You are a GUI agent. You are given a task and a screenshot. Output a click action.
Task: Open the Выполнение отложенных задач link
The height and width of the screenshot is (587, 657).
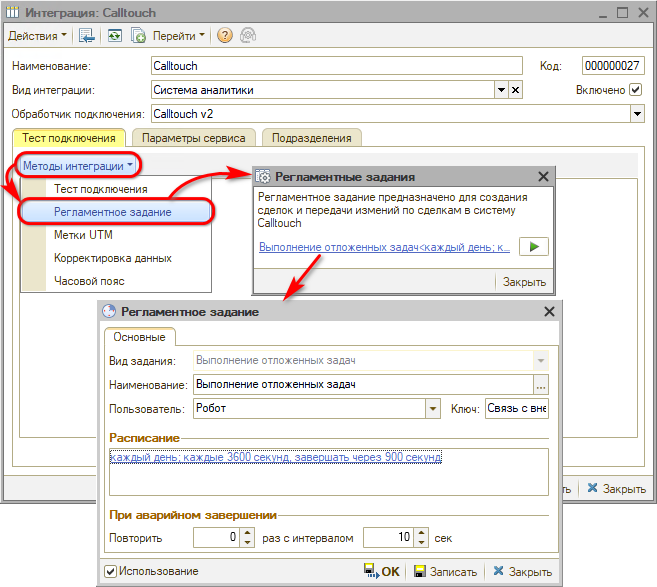click(384, 247)
